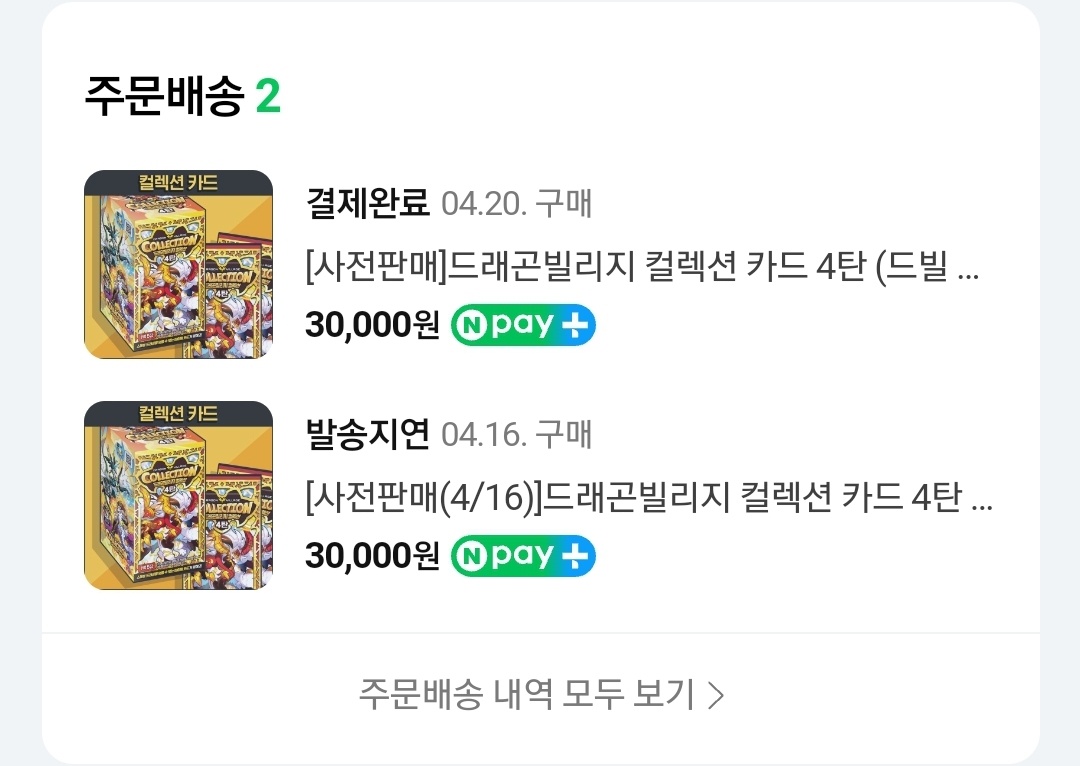Screen dimensions: 1080x766
Task: Open the 발송지연 order product thumbnail
Action: click(178, 495)
